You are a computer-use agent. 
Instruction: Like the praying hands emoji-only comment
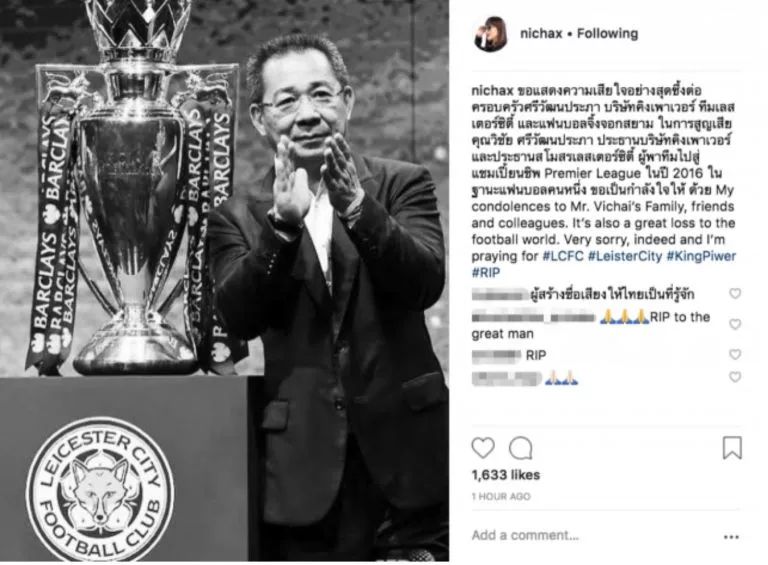click(x=735, y=377)
